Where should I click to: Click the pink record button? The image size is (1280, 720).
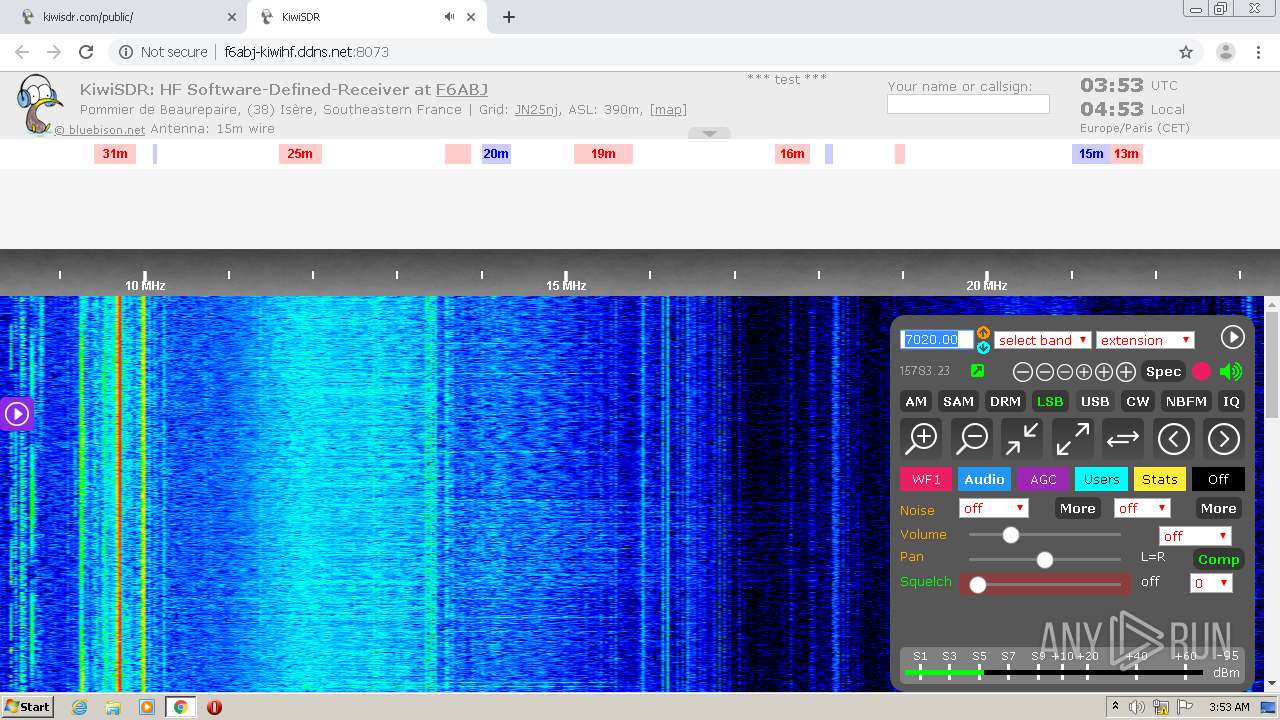click(1201, 371)
